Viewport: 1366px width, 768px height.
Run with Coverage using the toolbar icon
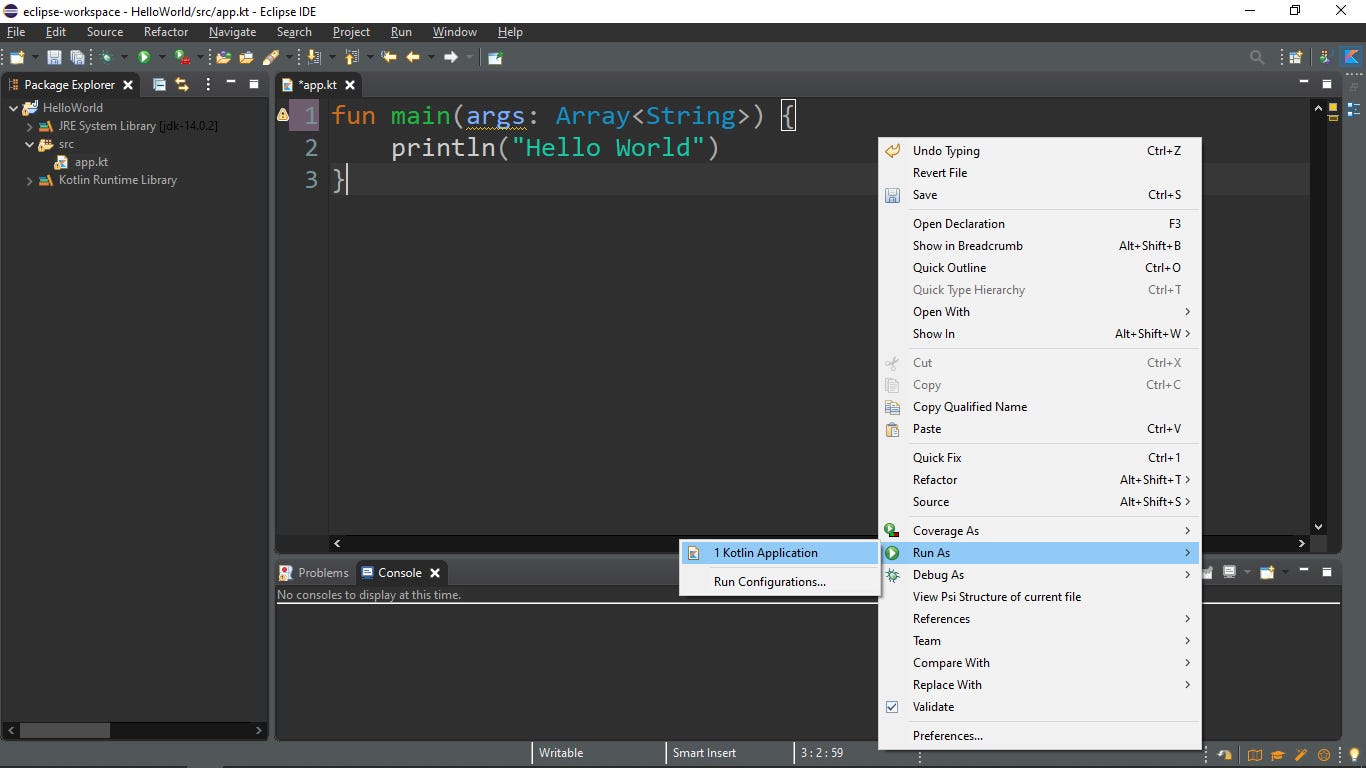point(183,57)
